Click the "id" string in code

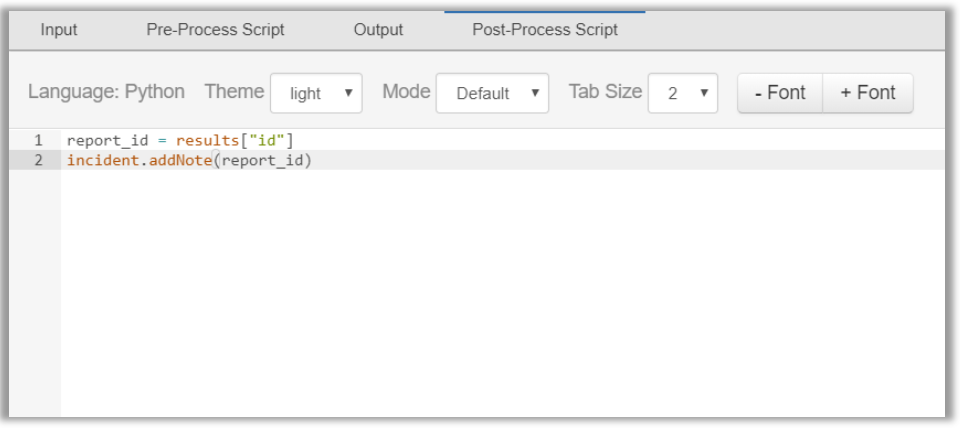266,141
